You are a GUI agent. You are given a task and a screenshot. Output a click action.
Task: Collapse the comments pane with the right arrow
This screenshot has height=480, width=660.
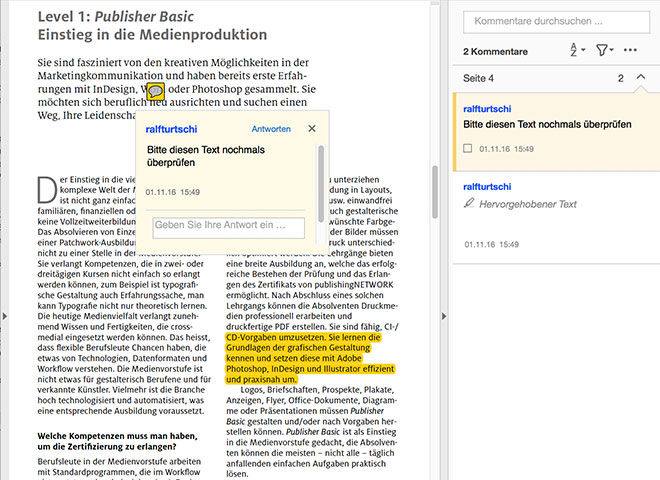pyautogui.click(x=444, y=316)
